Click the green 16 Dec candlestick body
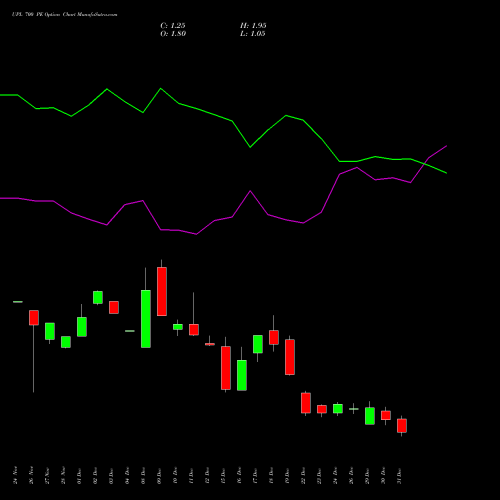The image size is (500, 500). (x=242, y=375)
